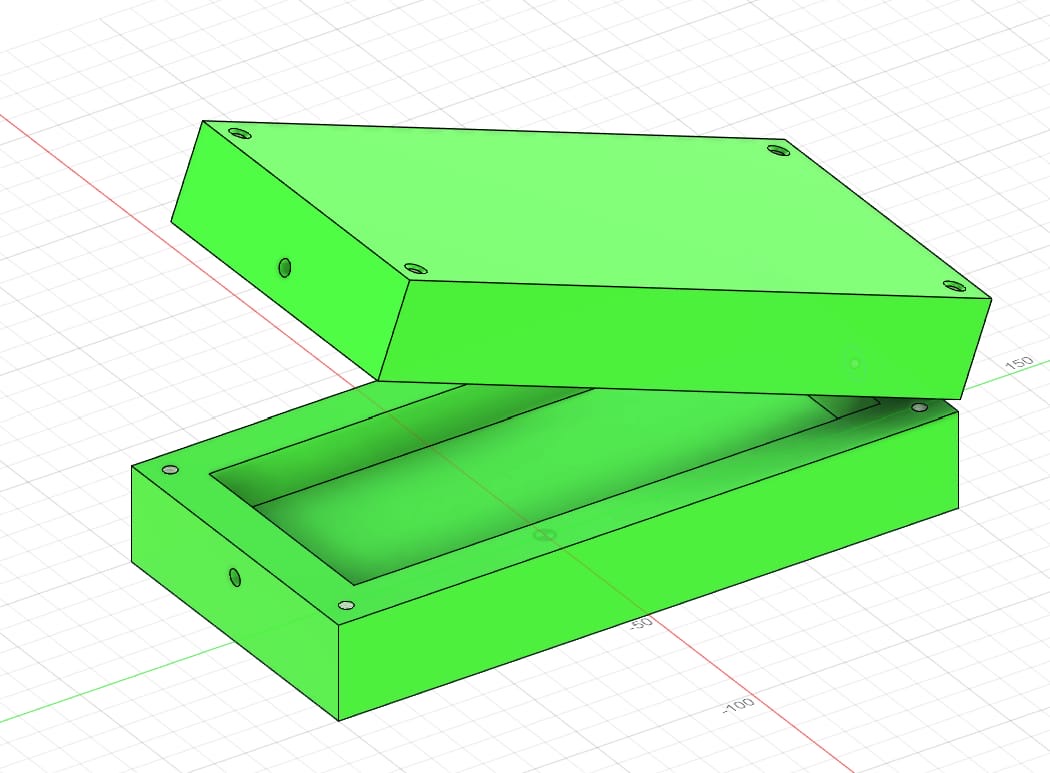Click the "-100" grid axis label
Screen dimensions: 1050x773
[739, 706]
